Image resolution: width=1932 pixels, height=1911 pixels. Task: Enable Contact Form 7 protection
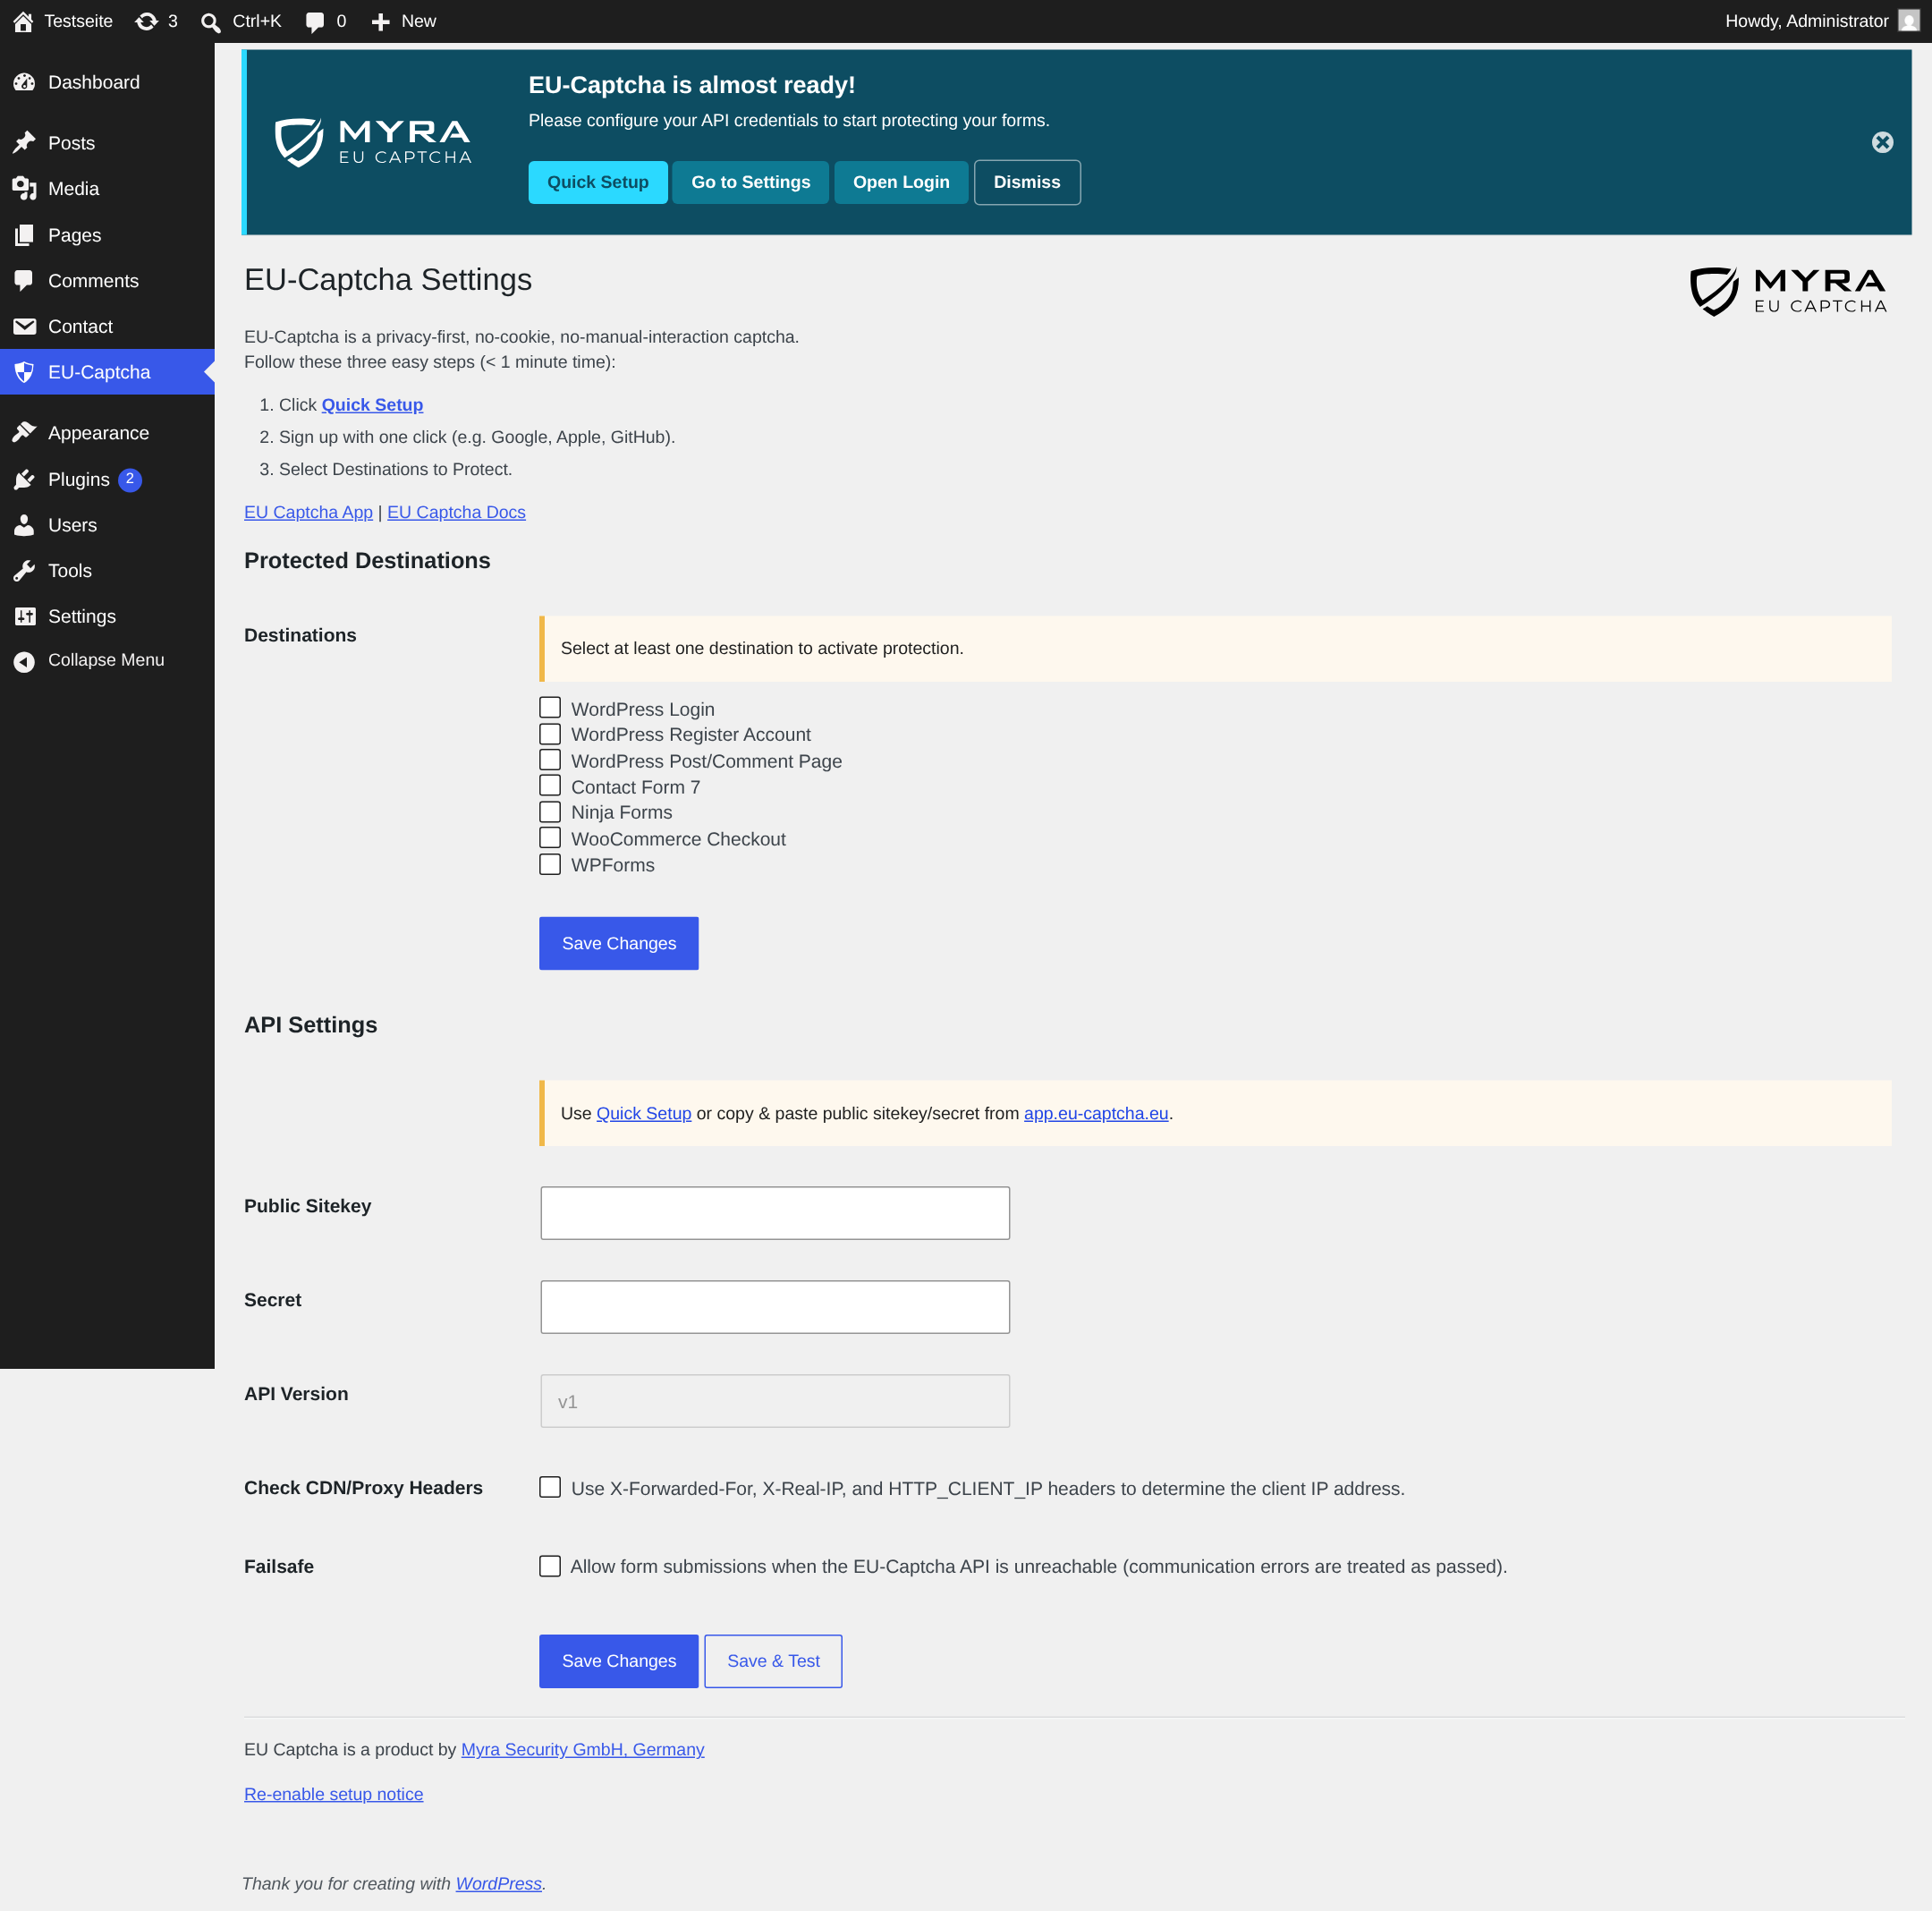(550, 786)
